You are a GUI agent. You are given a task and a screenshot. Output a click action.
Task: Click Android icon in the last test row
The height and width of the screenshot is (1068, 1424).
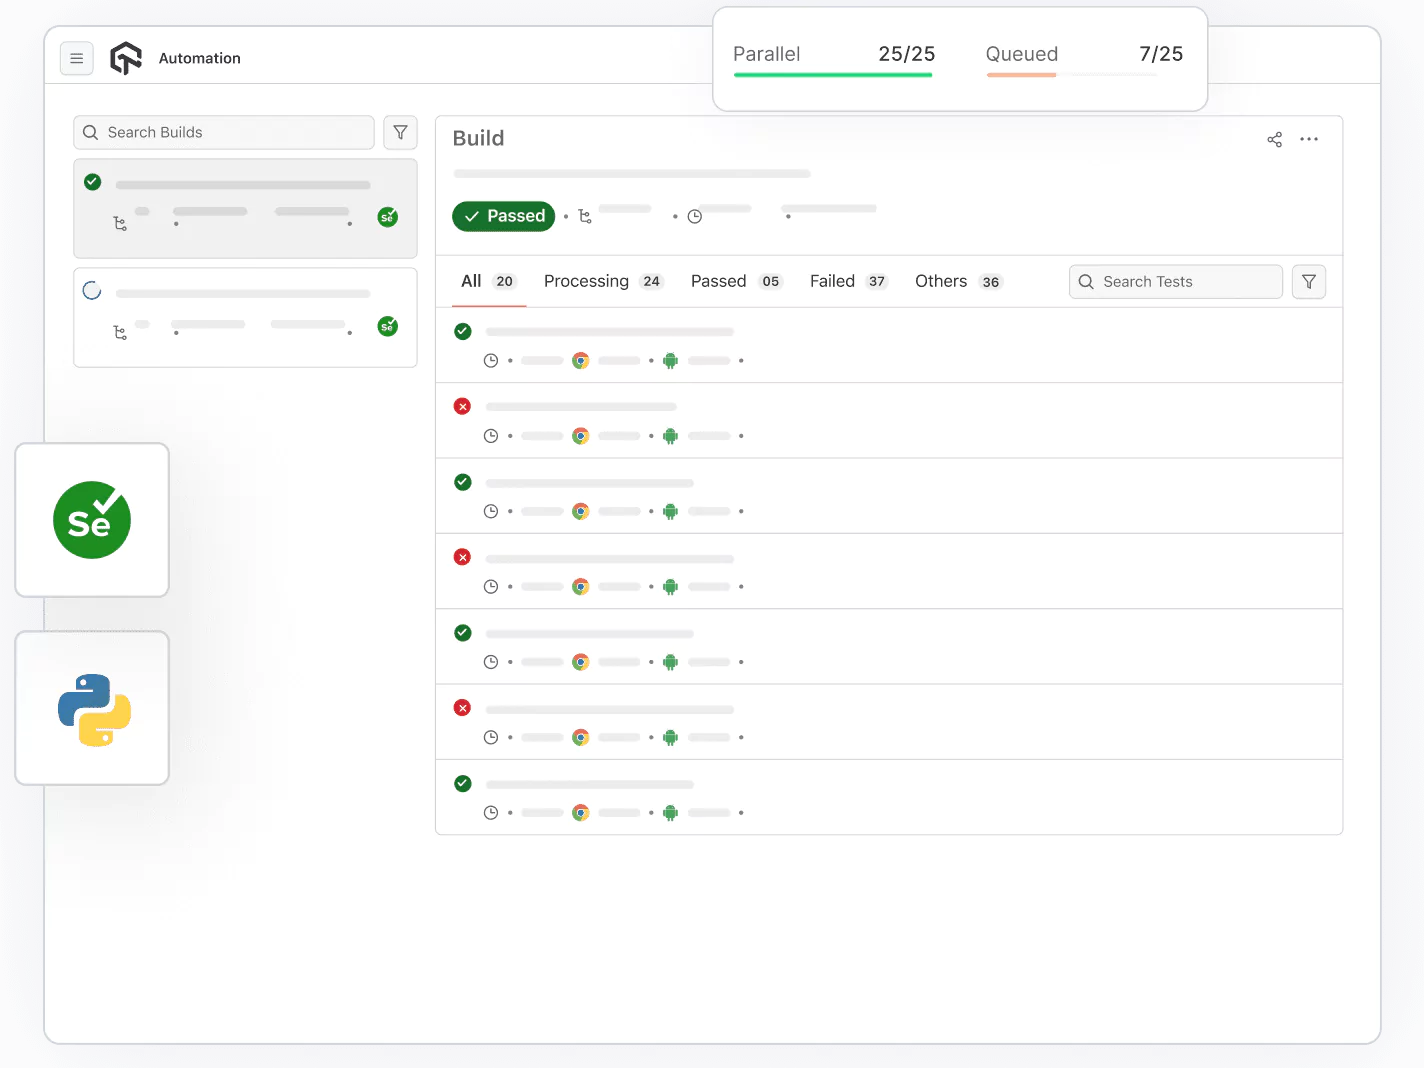click(670, 813)
